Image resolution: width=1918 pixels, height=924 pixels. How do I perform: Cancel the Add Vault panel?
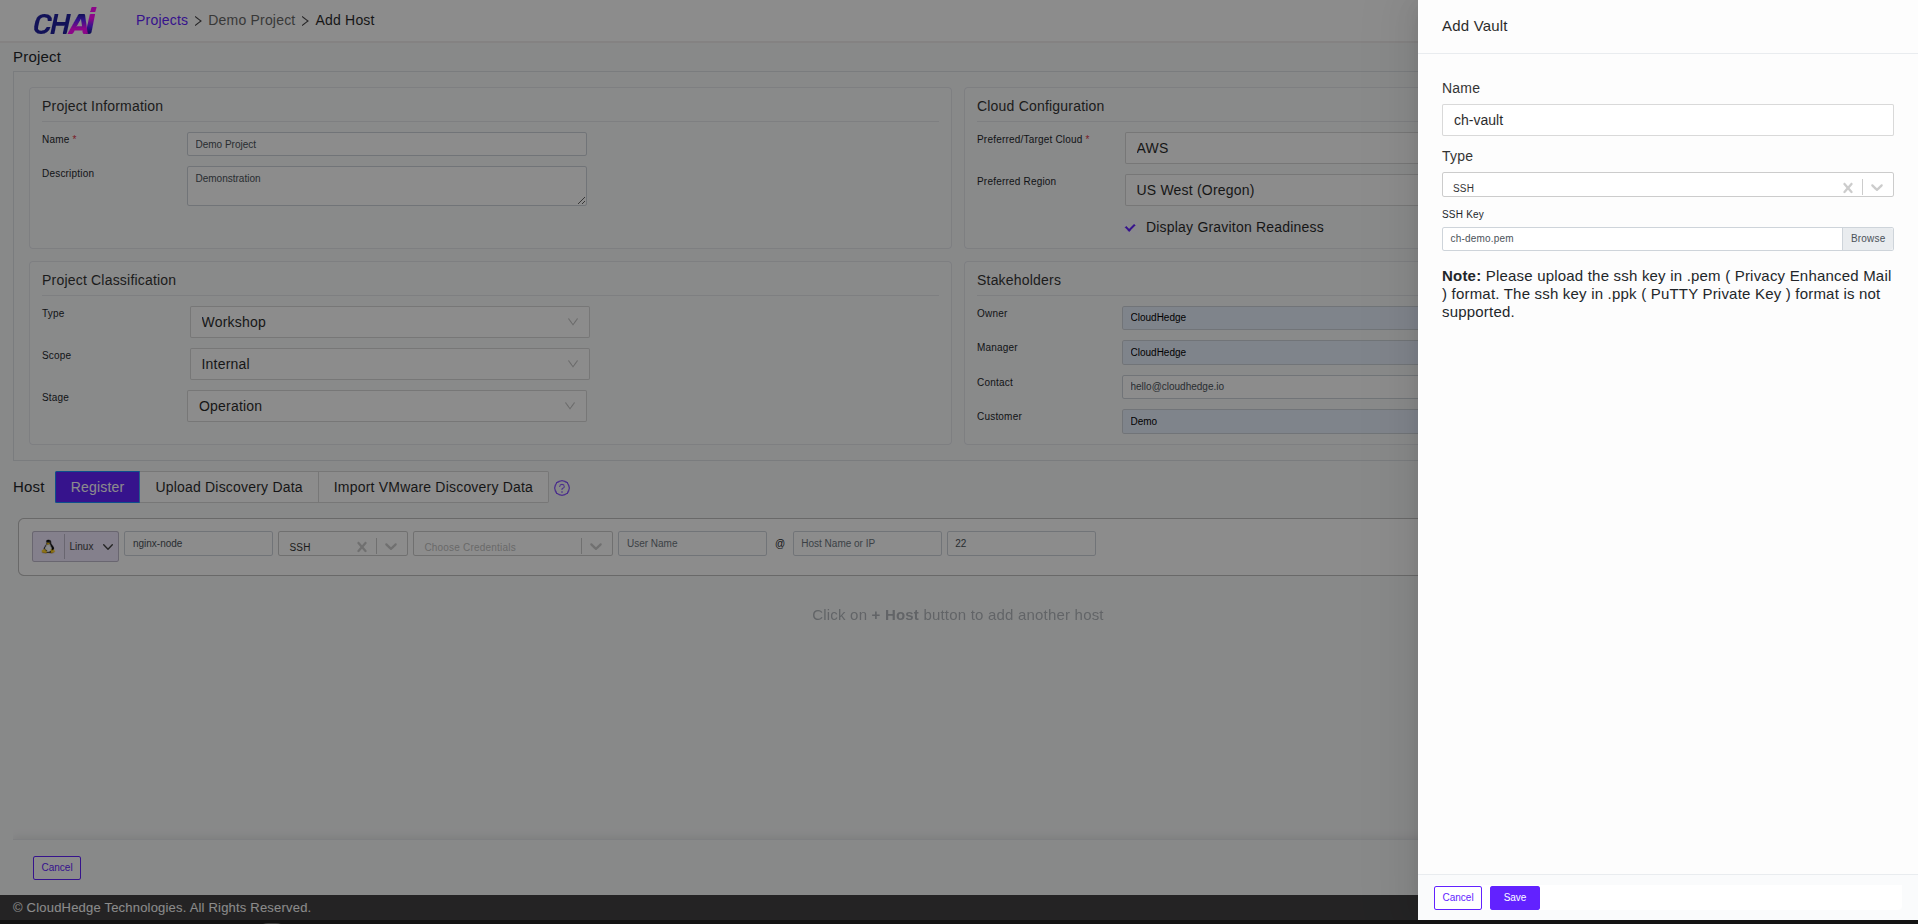tap(1457, 898)
